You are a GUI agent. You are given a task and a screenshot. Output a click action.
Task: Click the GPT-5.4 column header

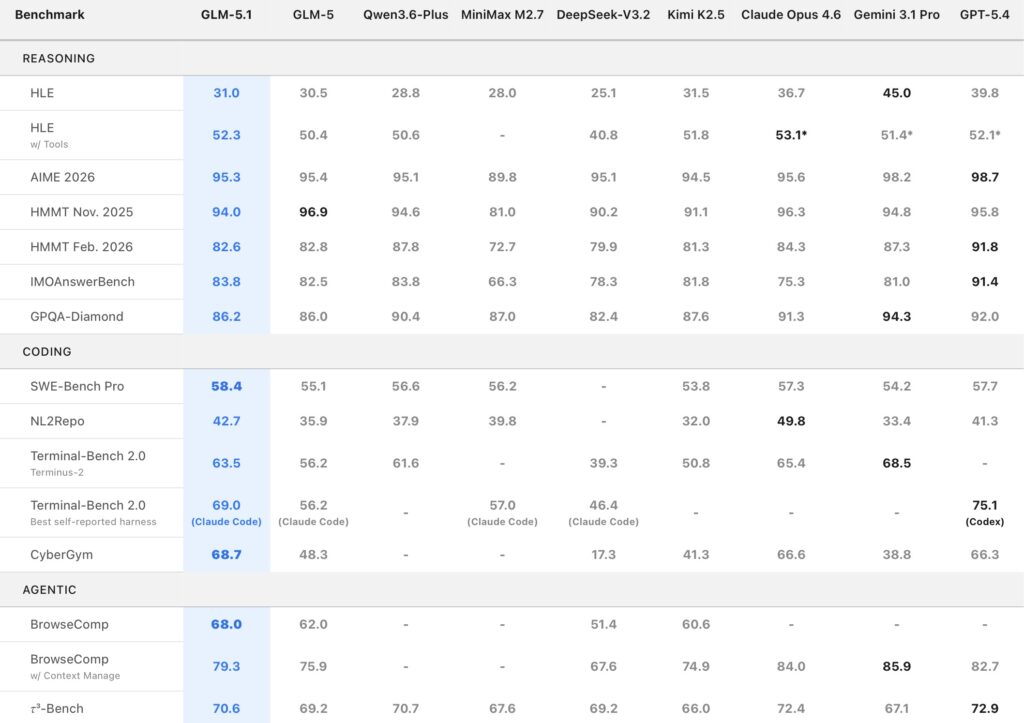(984, 15)
